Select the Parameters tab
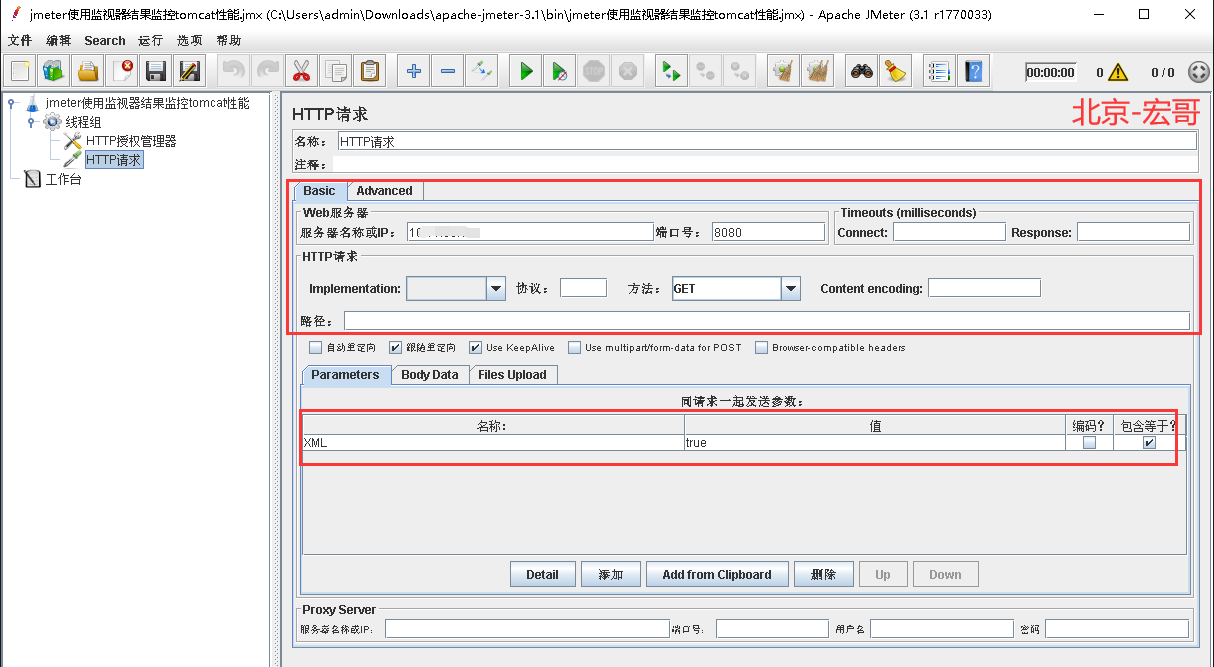 pos(345,375)
